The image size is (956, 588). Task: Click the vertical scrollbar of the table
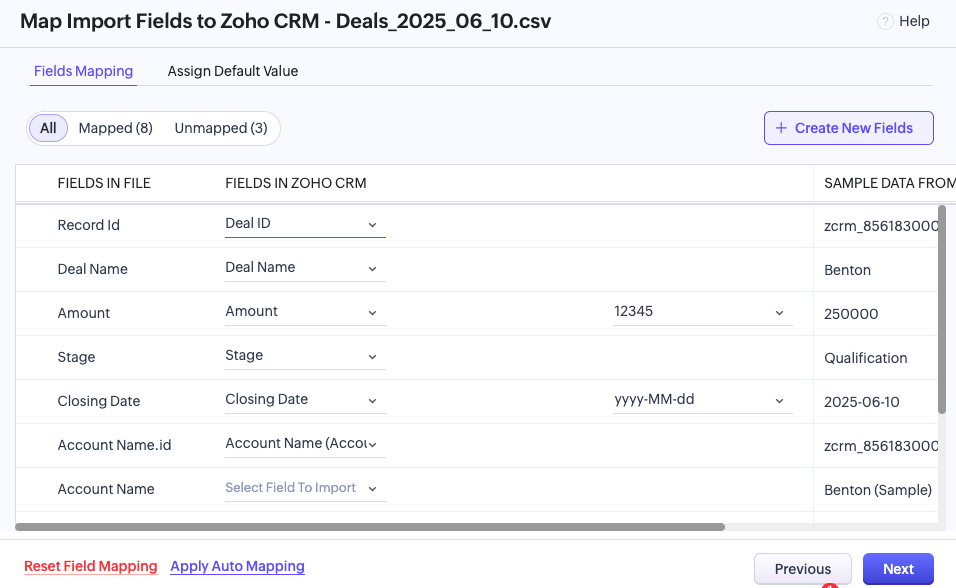coord(942,310)
